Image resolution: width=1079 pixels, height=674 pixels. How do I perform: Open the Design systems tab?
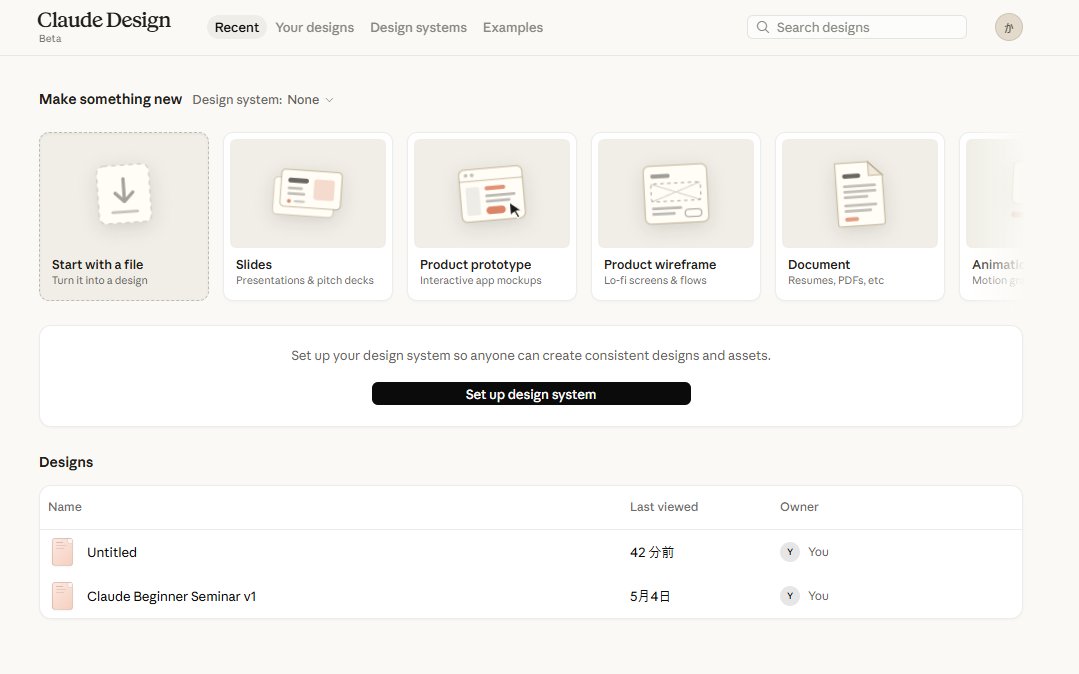(418, 28)
